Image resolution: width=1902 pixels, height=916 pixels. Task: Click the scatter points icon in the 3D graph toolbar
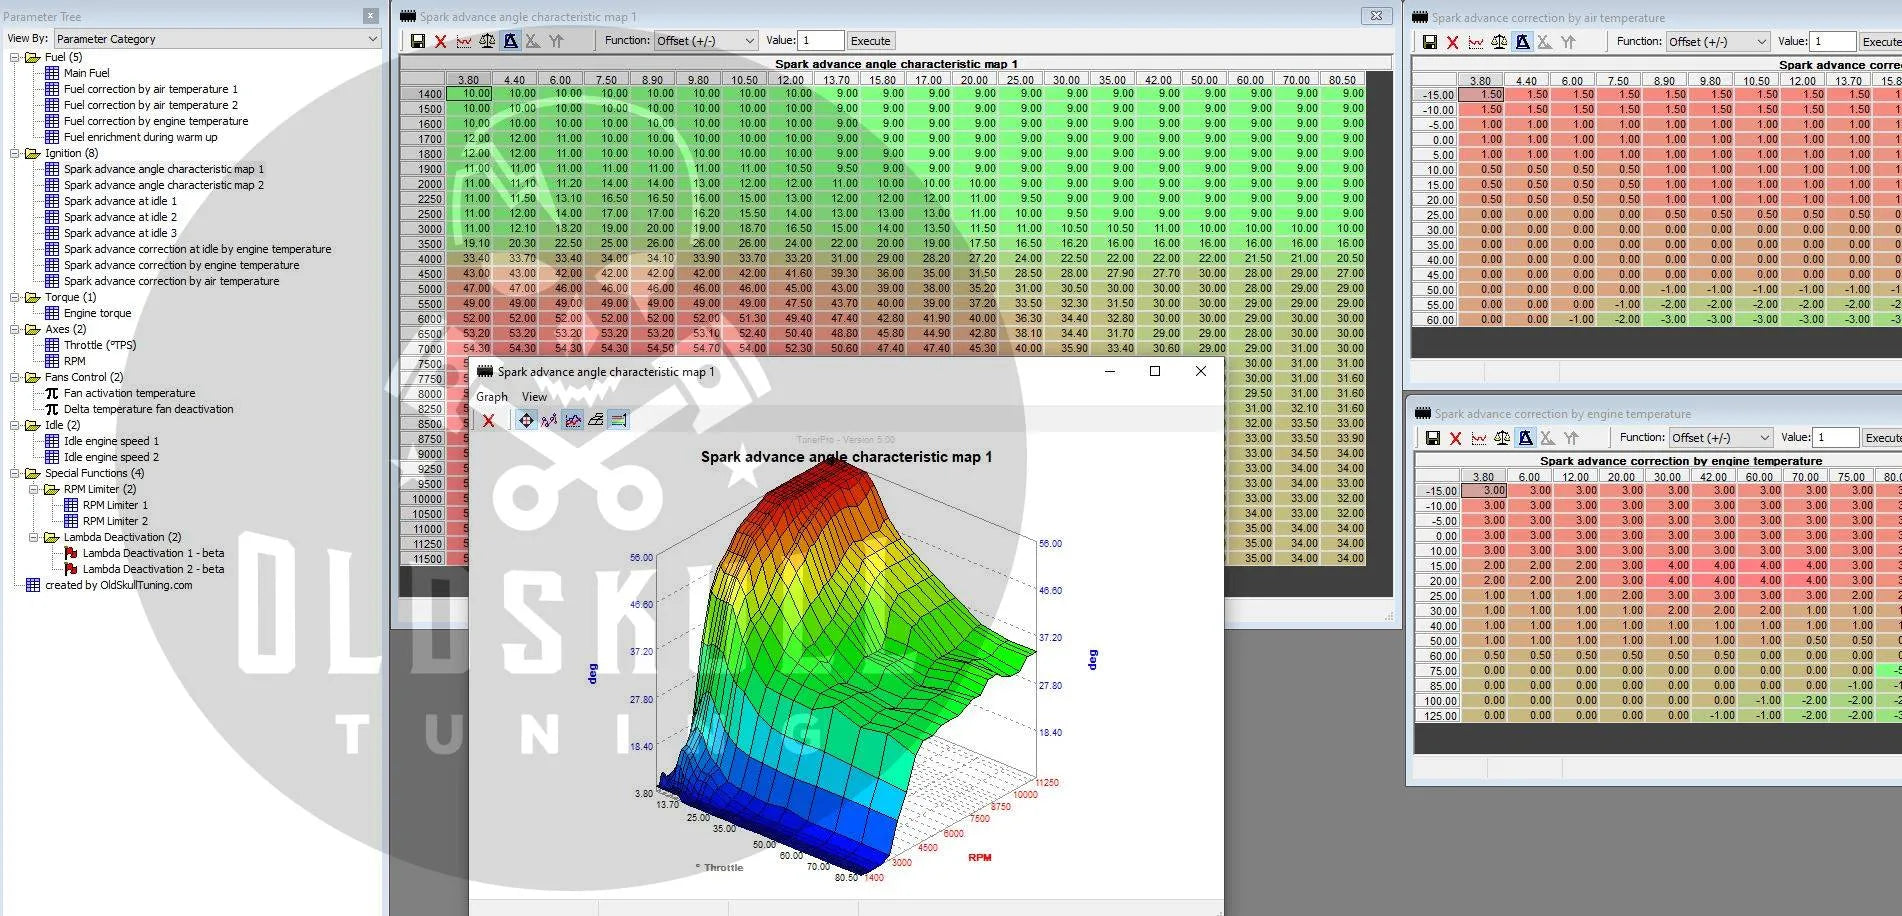coord(549,421)
